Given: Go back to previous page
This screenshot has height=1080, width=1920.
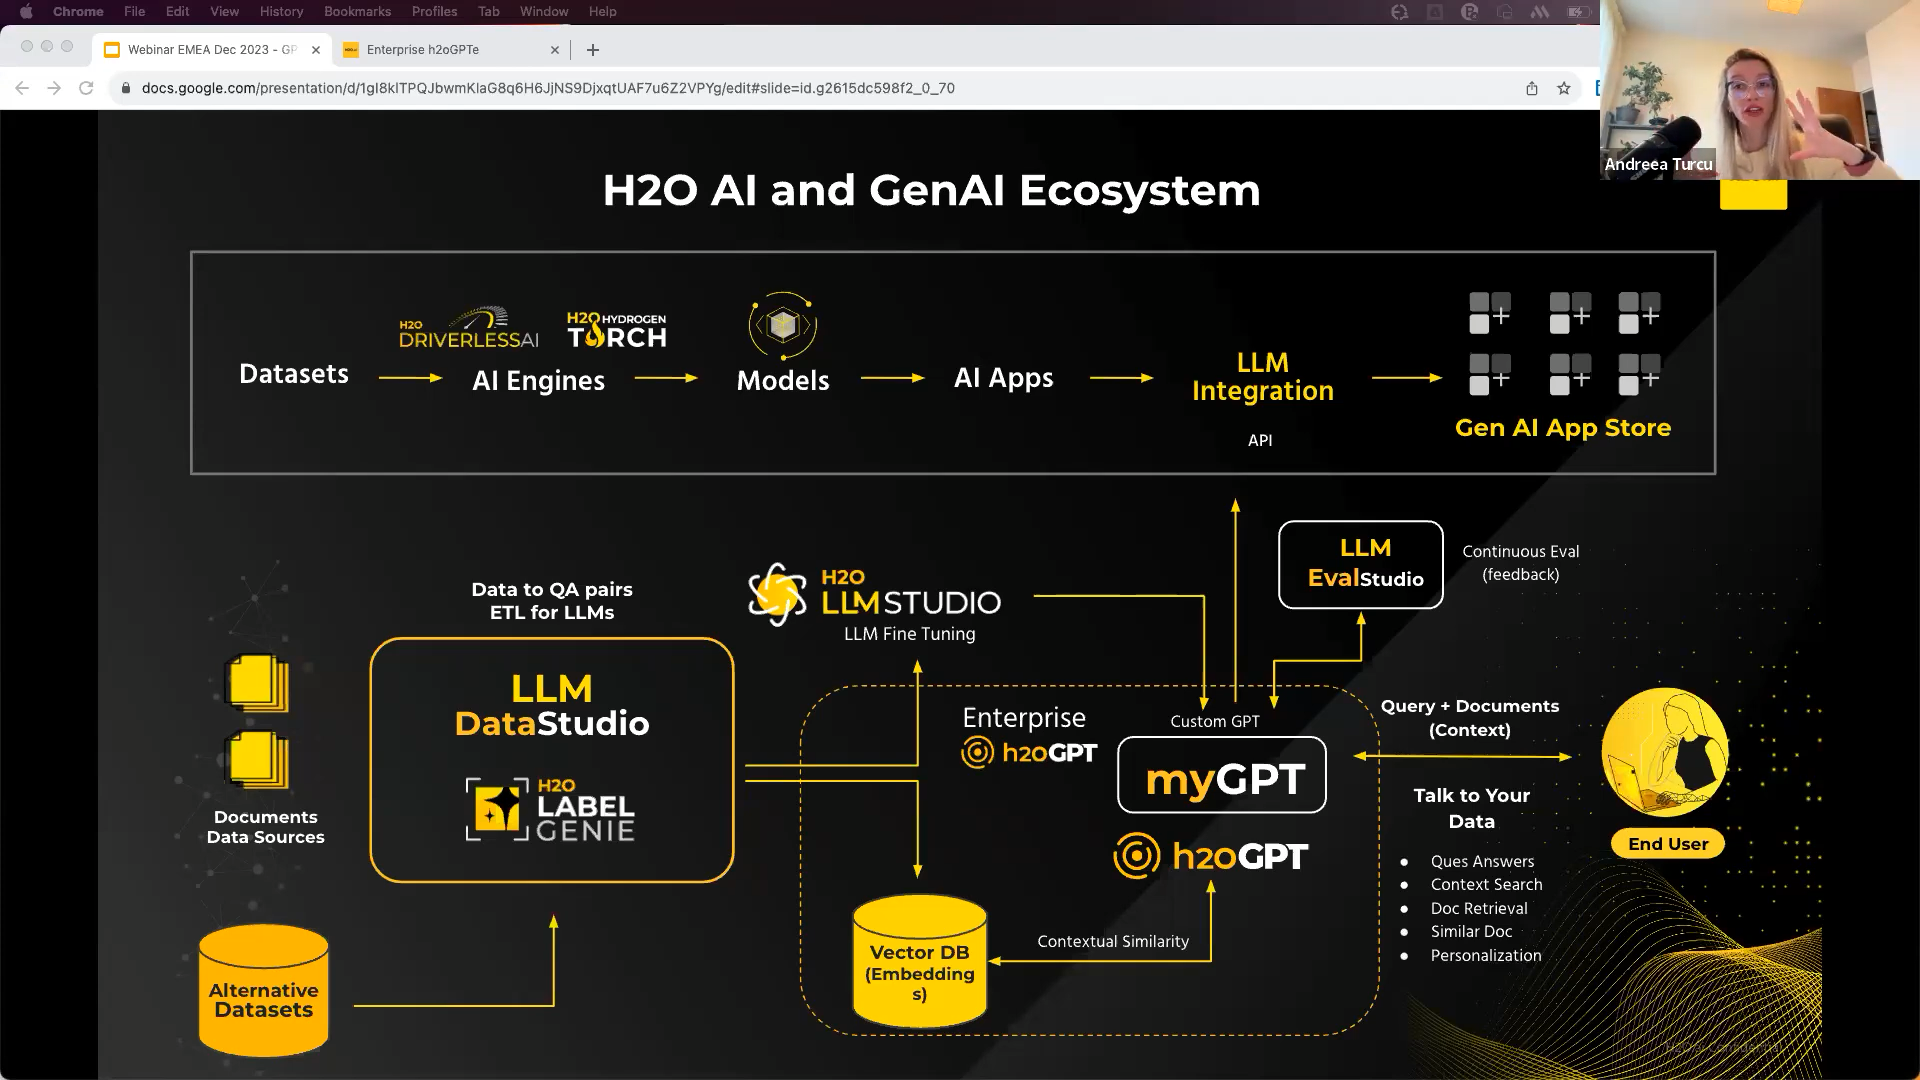Looking at the screenshot, I should point(22,88).
